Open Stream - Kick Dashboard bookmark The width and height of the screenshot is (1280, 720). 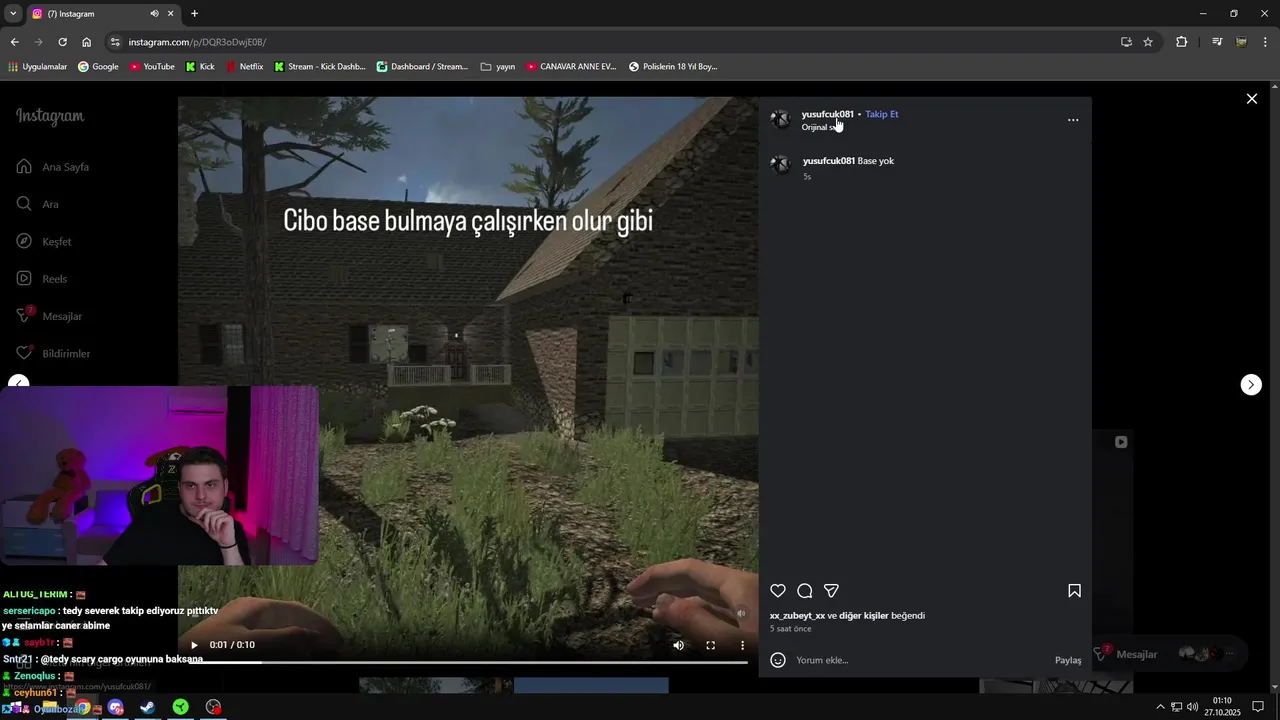(x=319, y=67)
